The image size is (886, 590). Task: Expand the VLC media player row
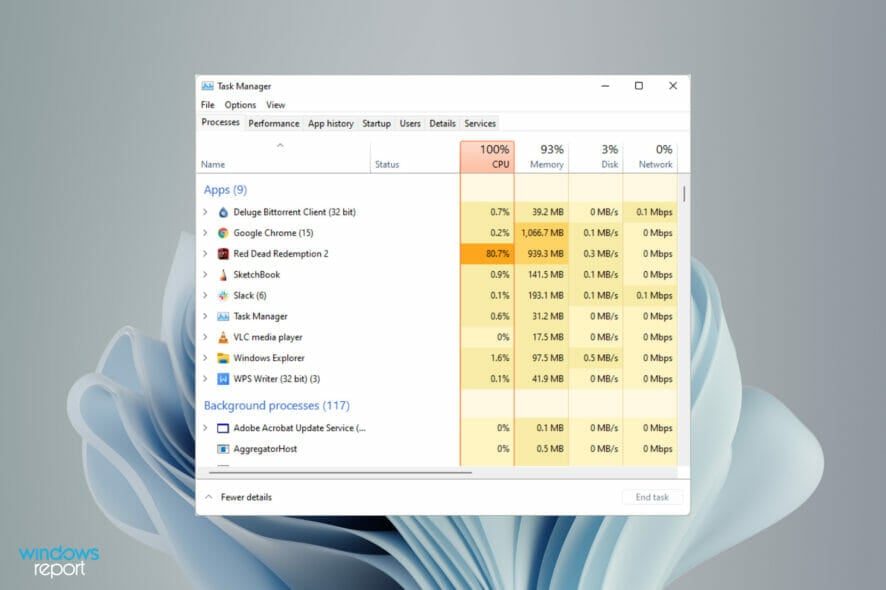point(206,337)
